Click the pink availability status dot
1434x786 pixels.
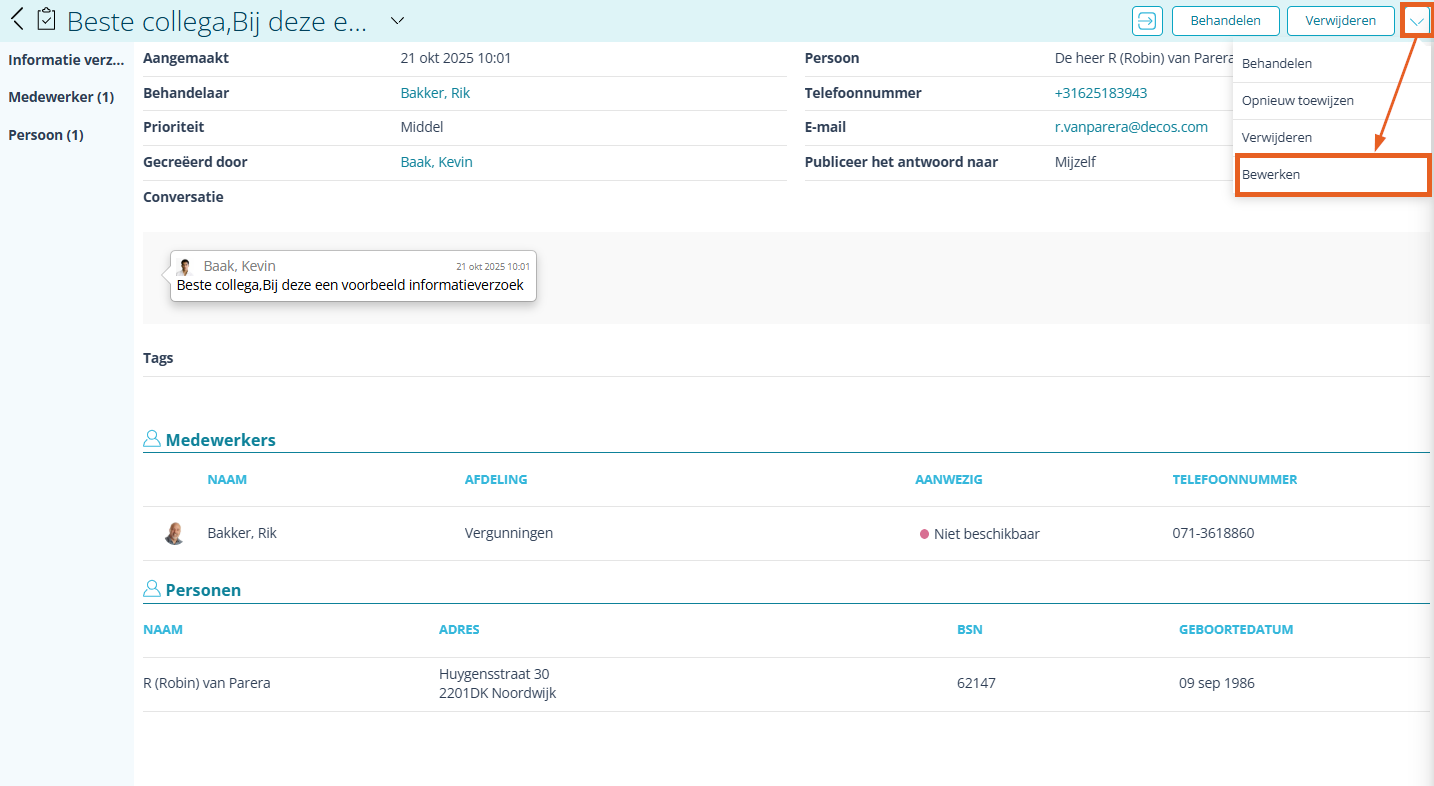(x=924, y=534)
